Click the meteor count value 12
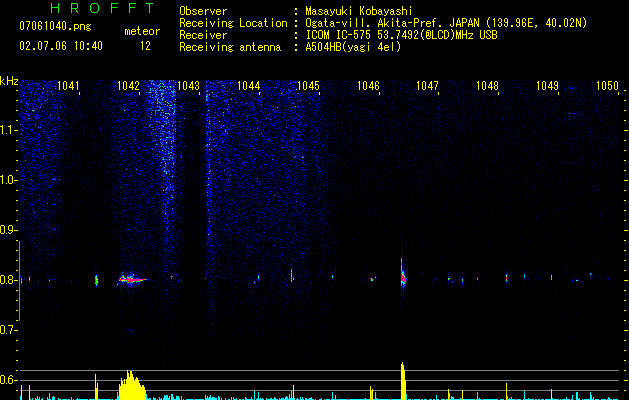Screen dimensions: 629x400 (x=145, y=46)
